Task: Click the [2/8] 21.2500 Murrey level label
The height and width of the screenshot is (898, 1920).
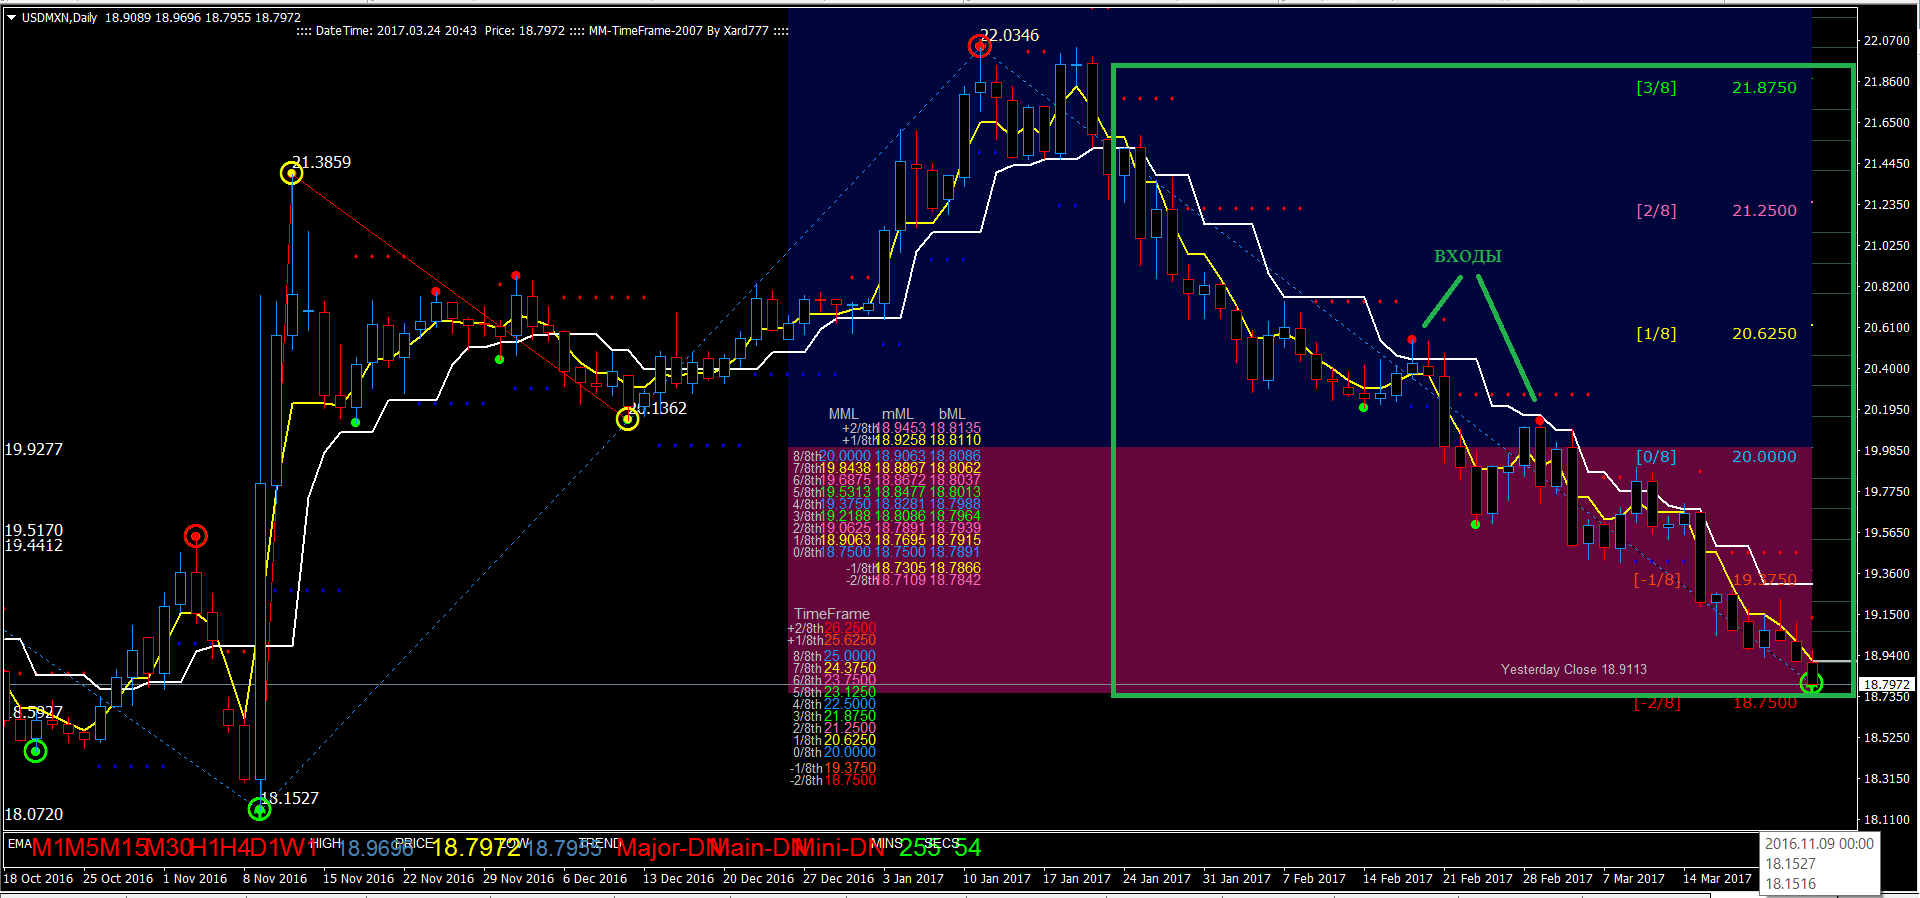Action: pyautogui.click(x=1716, y=211)
